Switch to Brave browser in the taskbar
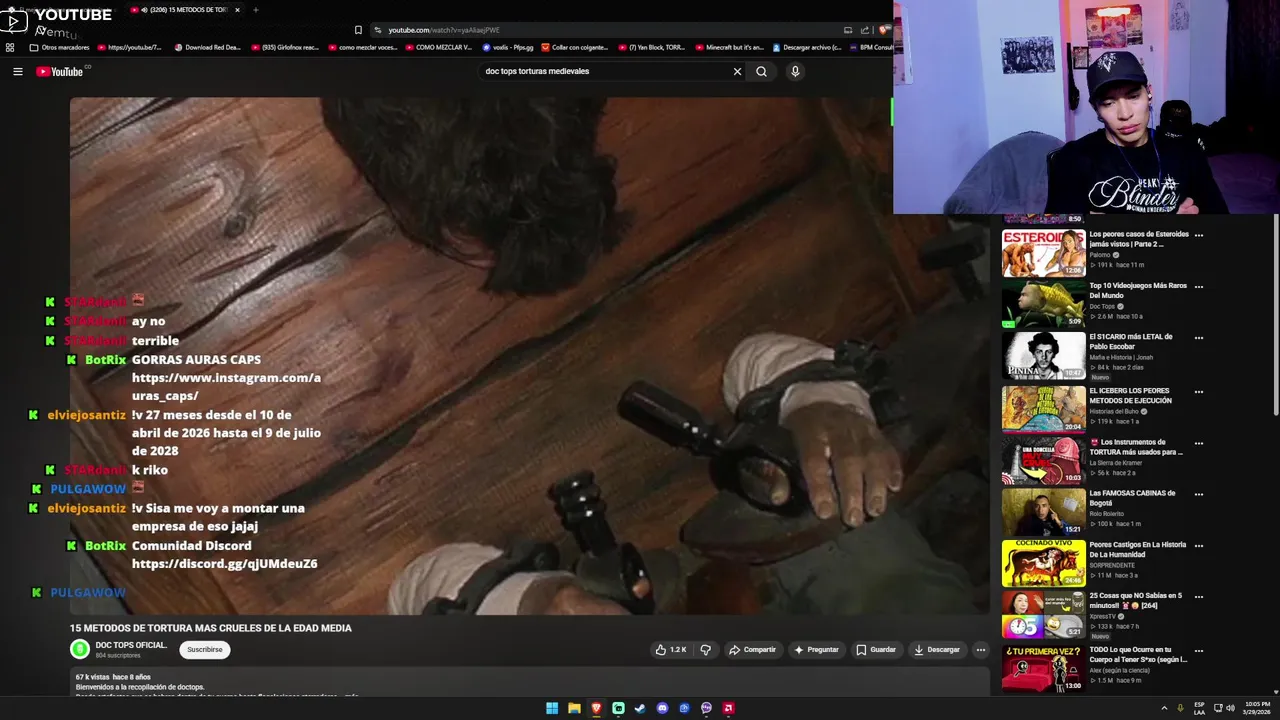This screenshot has height=720, width=1280. (x=596, y=708)
